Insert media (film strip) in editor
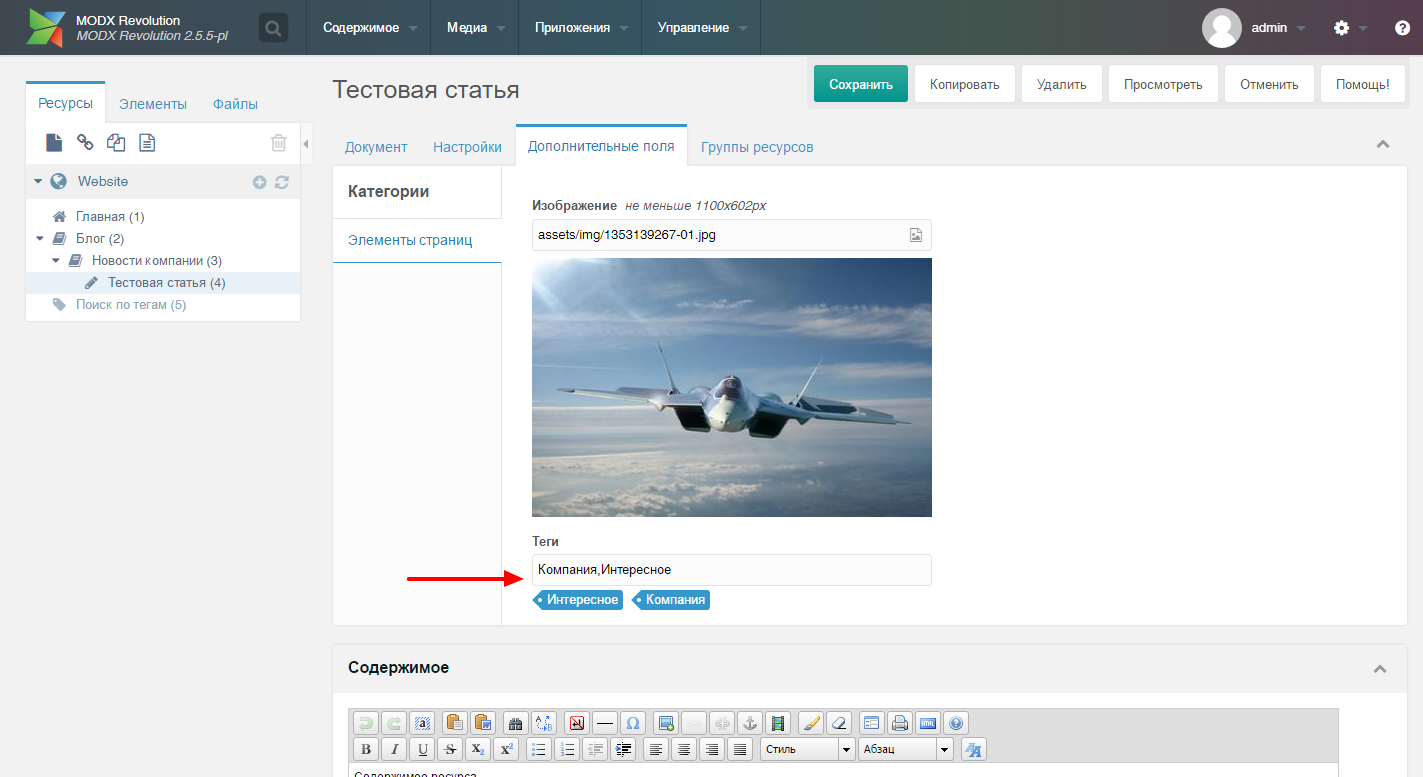Viewport: 1423px width, 777px height. coord(778,723)
